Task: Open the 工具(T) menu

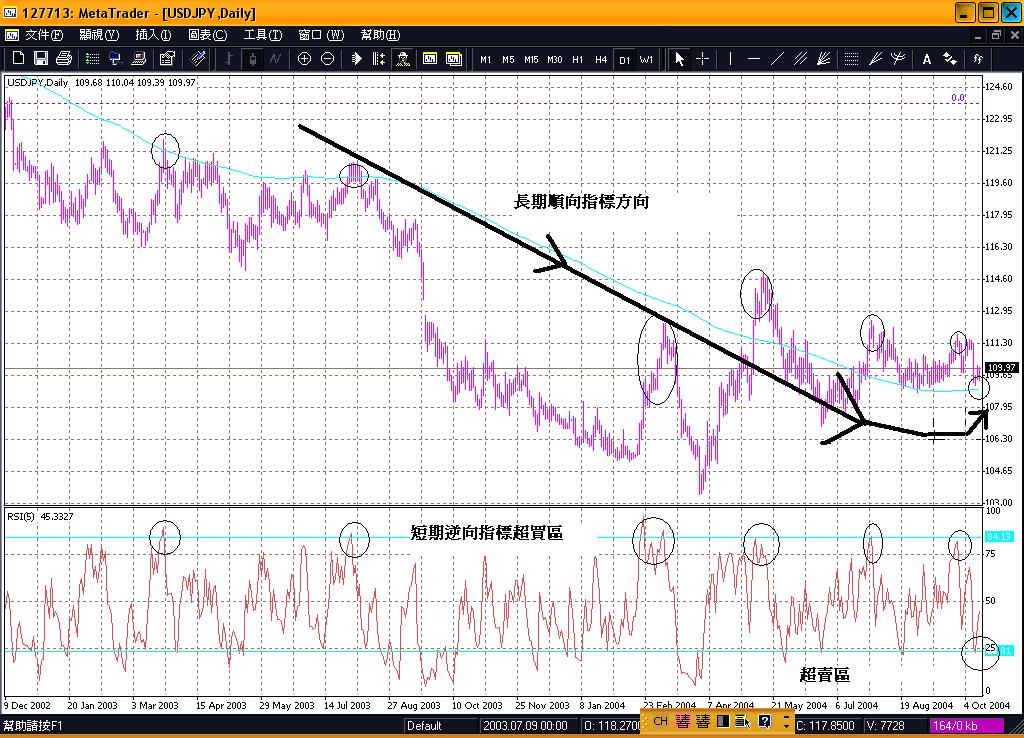Action: click(263, 35)
